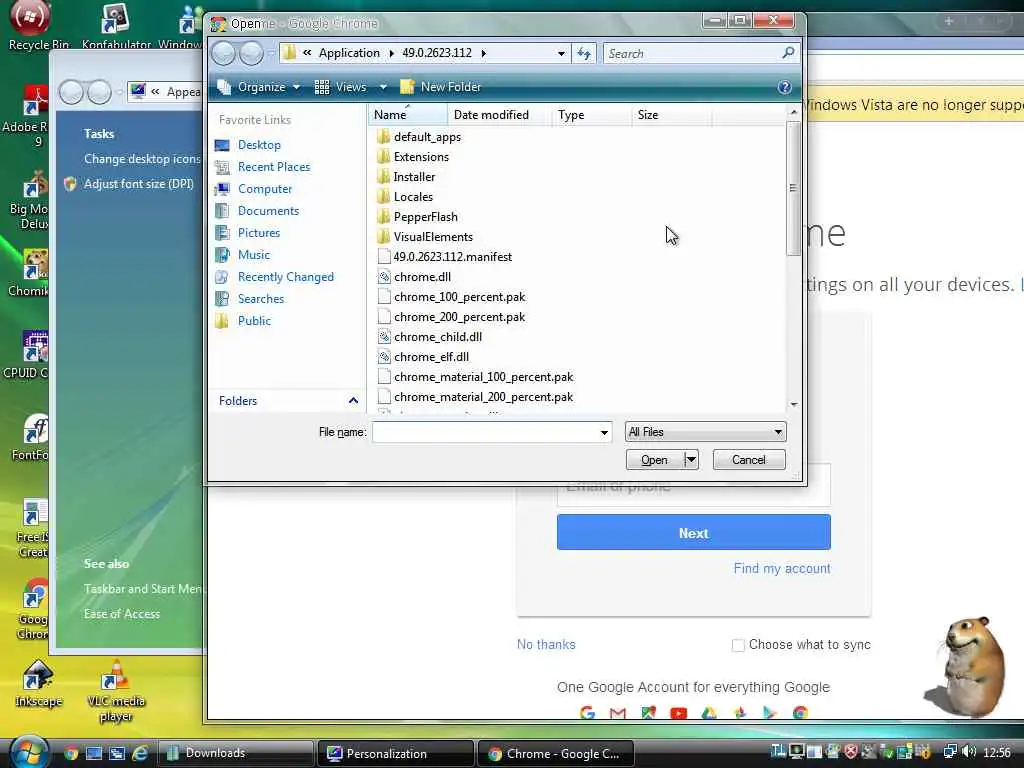Click the Inkscape desktop shortcut
Image resolution: width=1024 pixels, height=768 pixels.
pyautogui.click(x=39, y=684)
